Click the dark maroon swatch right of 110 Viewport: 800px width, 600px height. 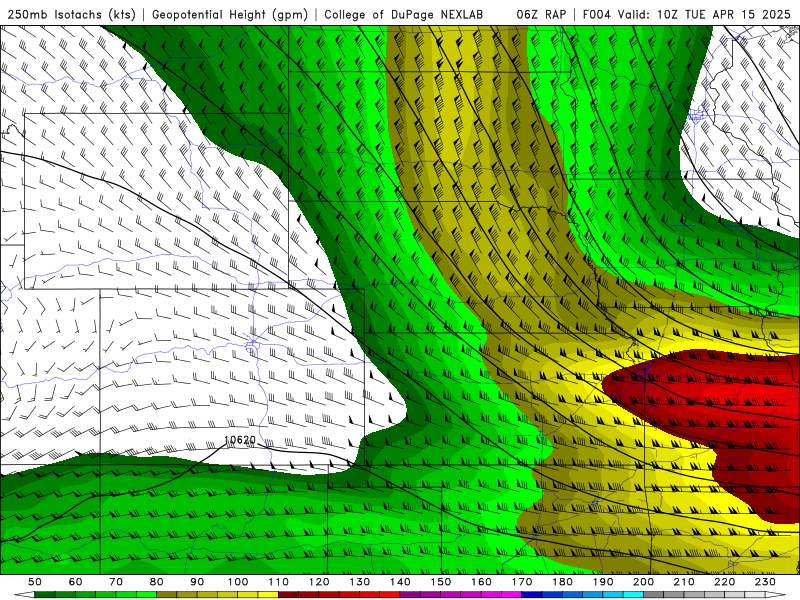coord(288,594)
